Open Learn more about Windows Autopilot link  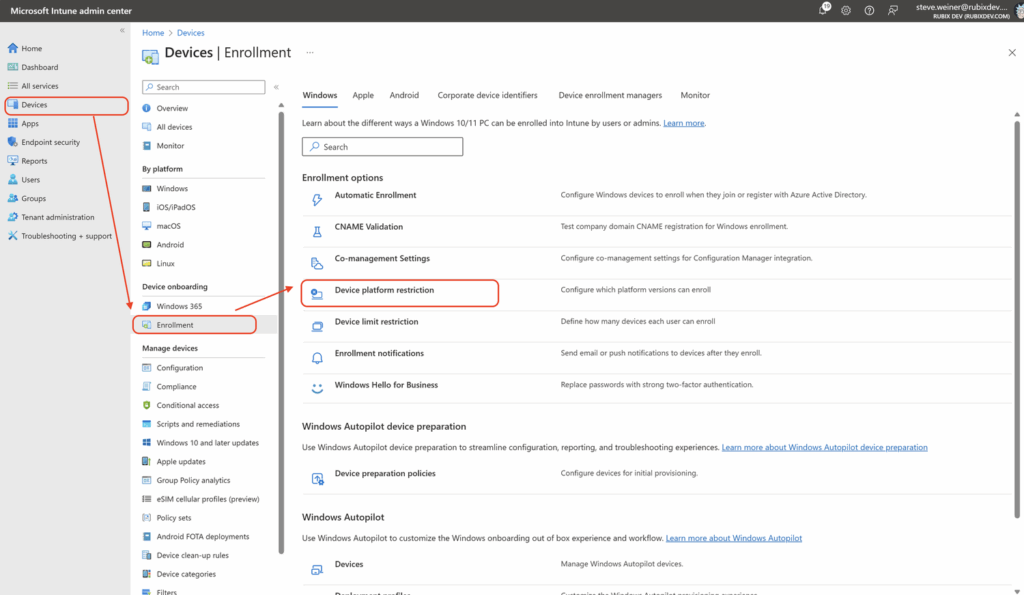click(733, 538)
